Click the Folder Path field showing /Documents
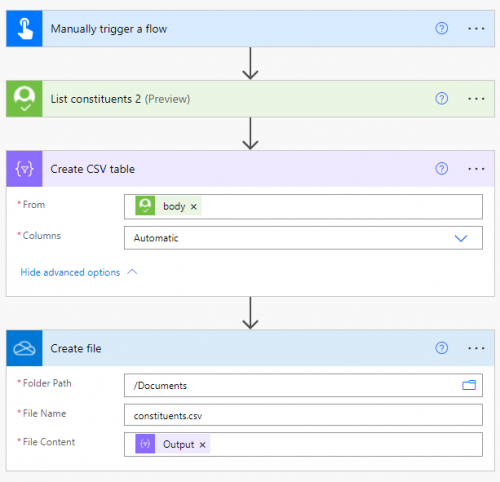This screenshot has width=500, height=482. (303, 385)
